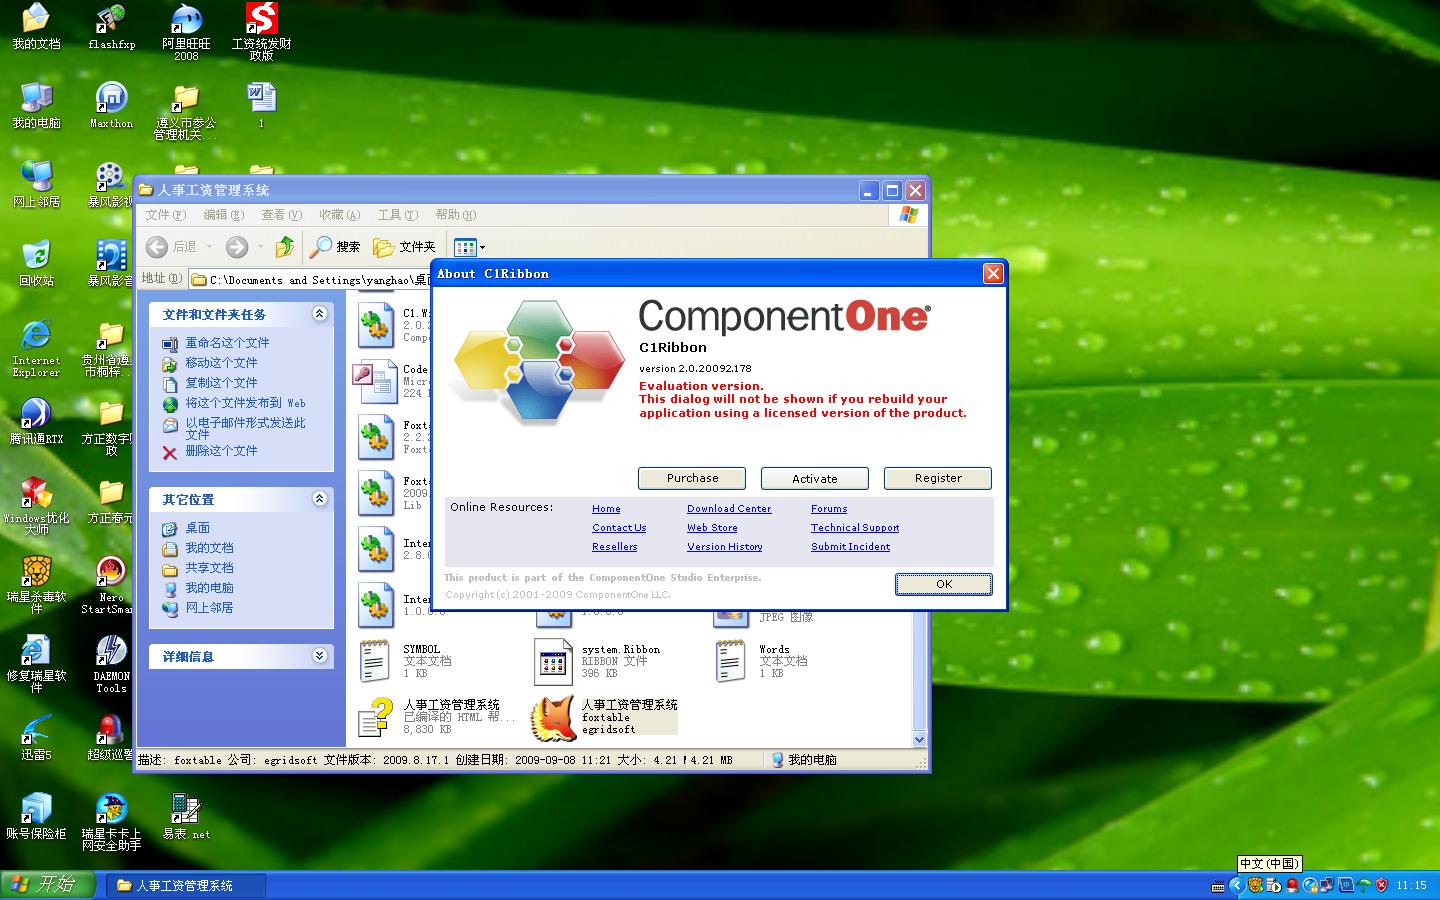Click the file list scroll-down arrow
The image size is (1440, 900).
(x=919, y=740)
